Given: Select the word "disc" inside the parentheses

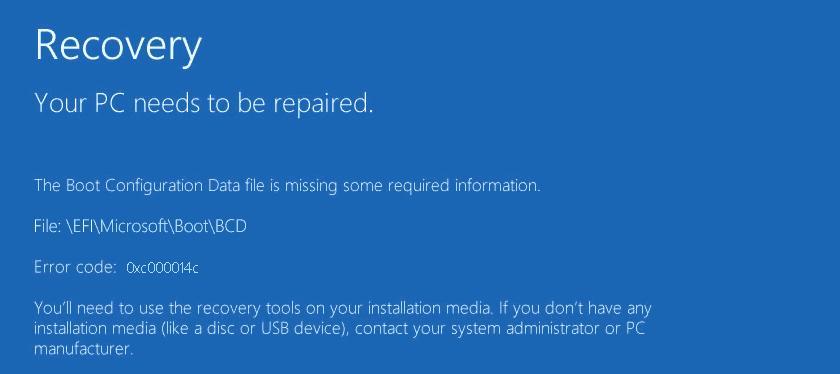Looking at the screenshot, I should [x=225, y=328].
